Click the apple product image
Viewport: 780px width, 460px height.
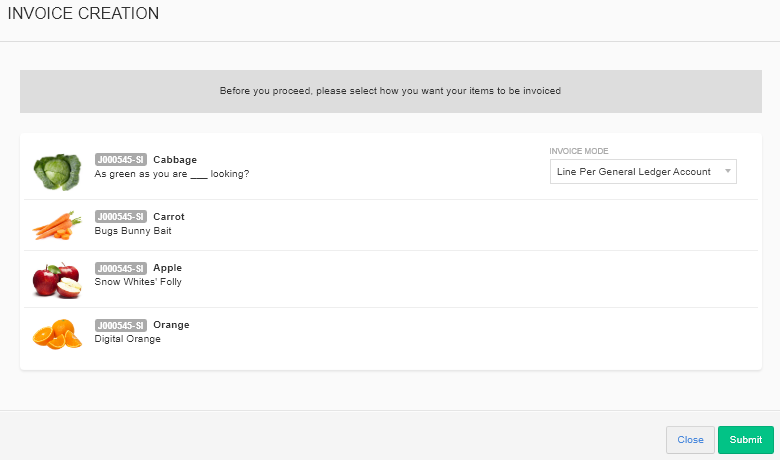[57, 280]
